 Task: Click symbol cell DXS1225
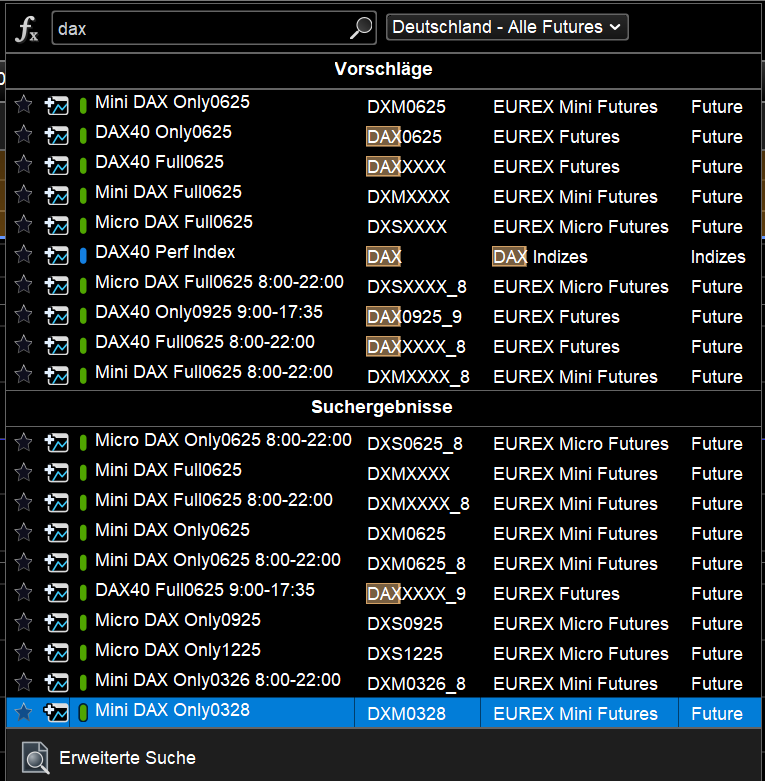405,653
